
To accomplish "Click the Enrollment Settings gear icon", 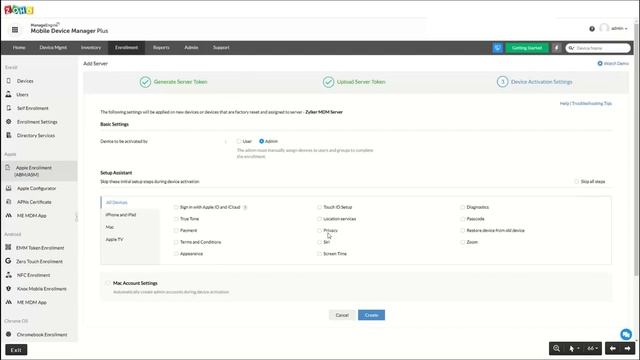I will tap(9, 122).
